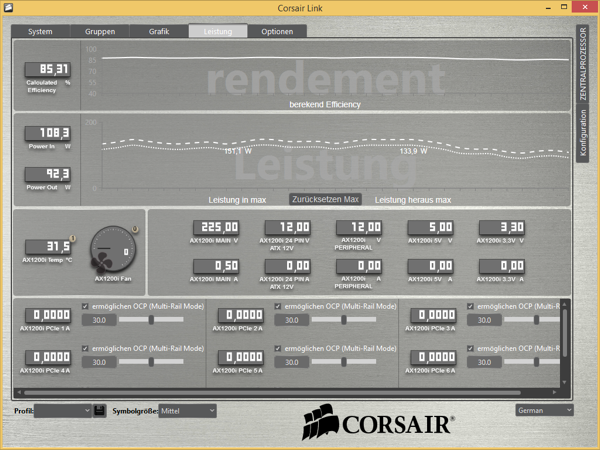Open the Symbolgröße dropdown set to Mittel
Screen dimensions: 600x450
[x=188, y=411]
